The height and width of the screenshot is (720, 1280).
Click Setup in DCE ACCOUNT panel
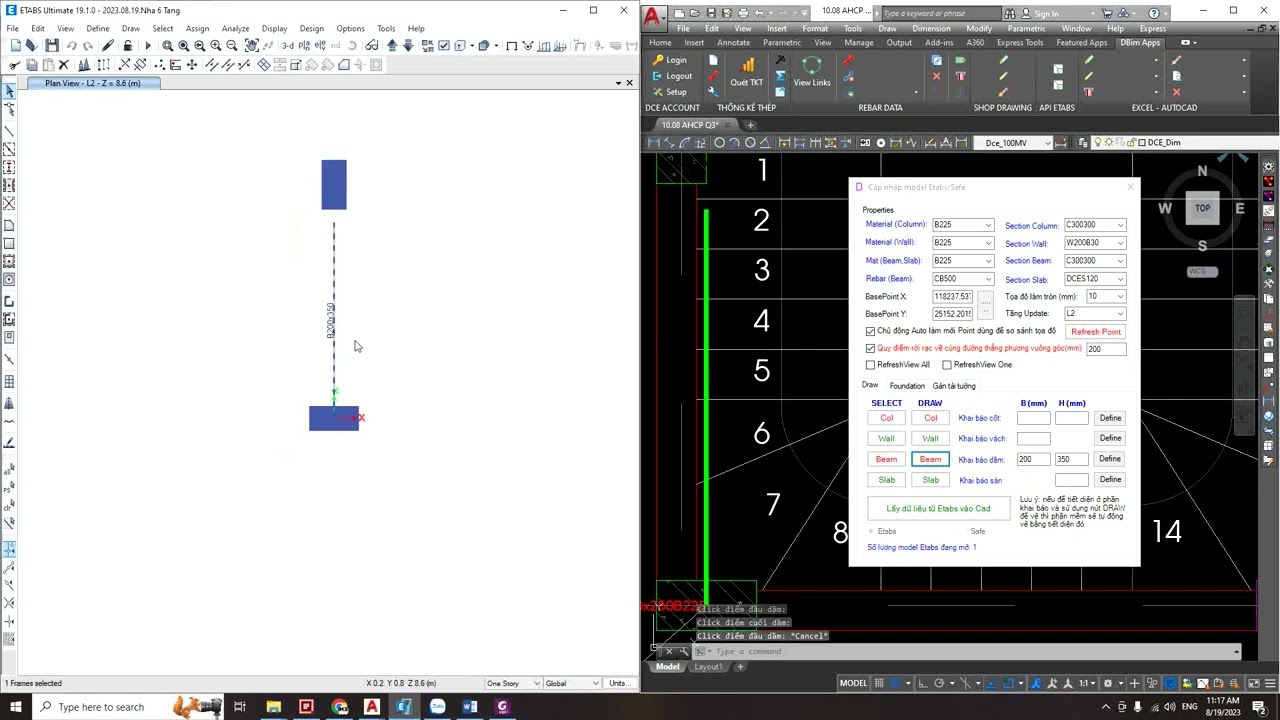pyautogui.click(x=669, y=92)
